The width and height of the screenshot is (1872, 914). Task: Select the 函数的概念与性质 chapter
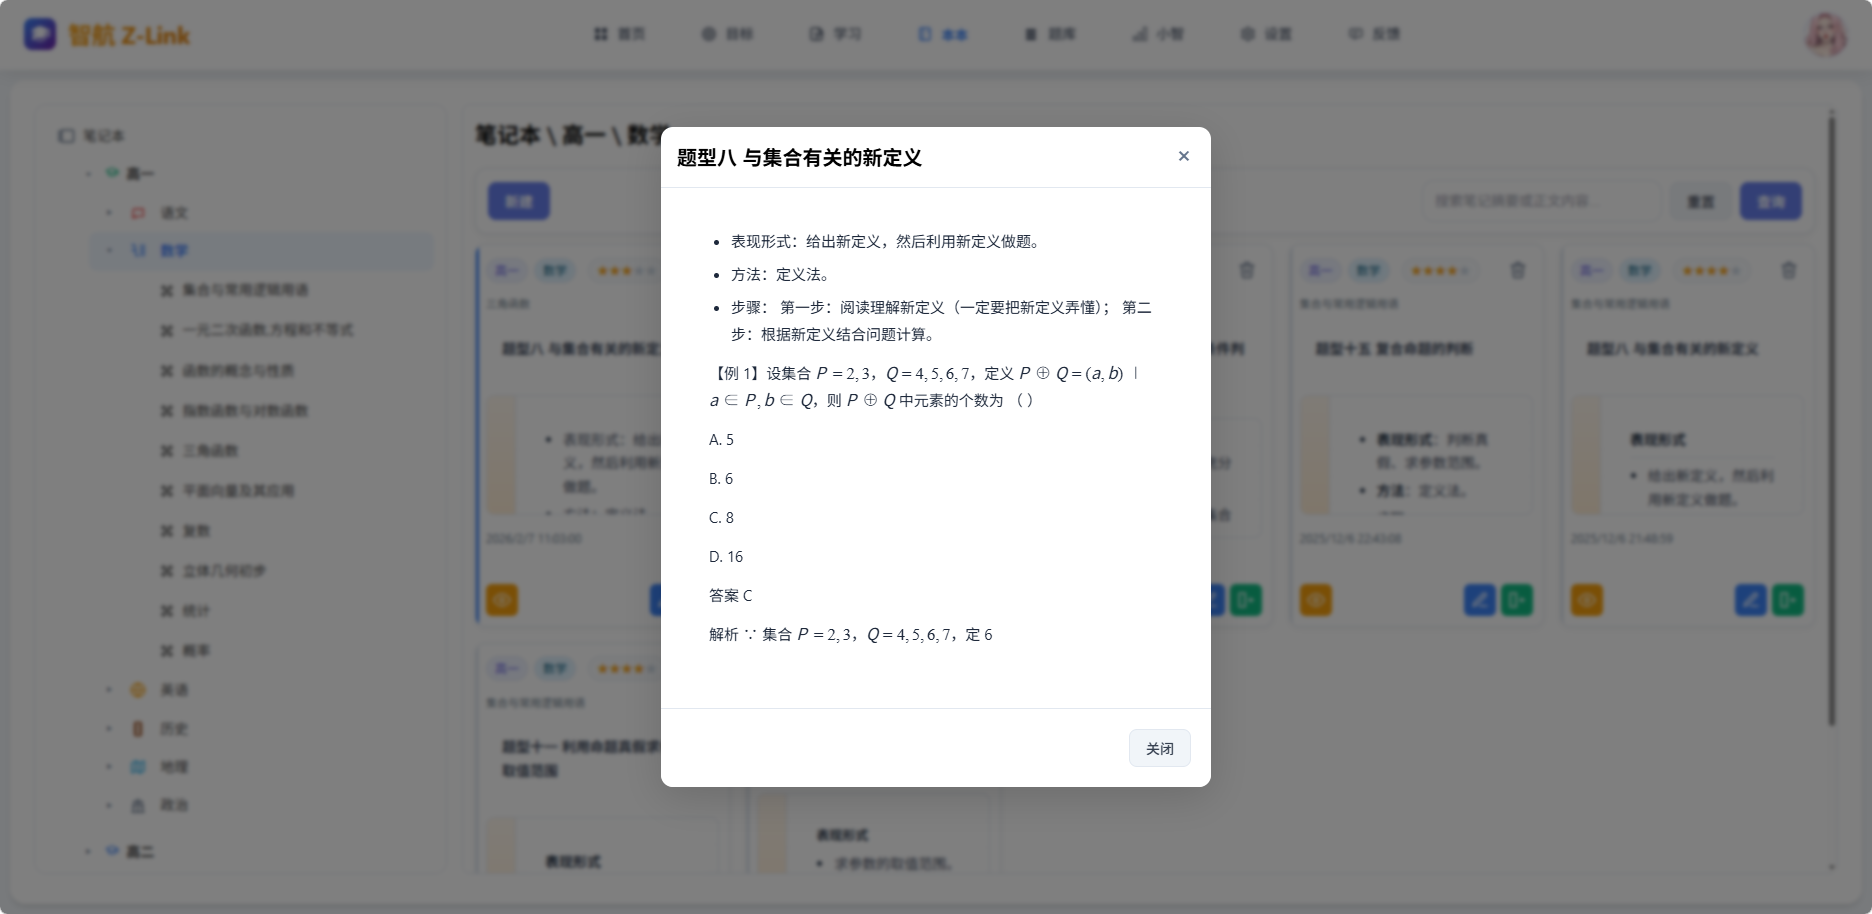pos(238,371)
